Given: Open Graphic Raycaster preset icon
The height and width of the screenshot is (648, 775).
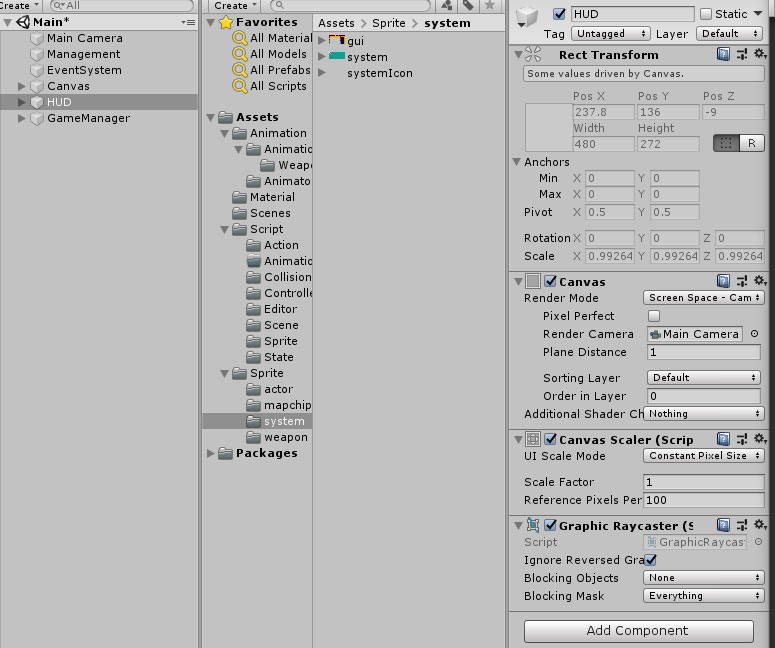Looking at the screenshot, I should coord(742,525).
